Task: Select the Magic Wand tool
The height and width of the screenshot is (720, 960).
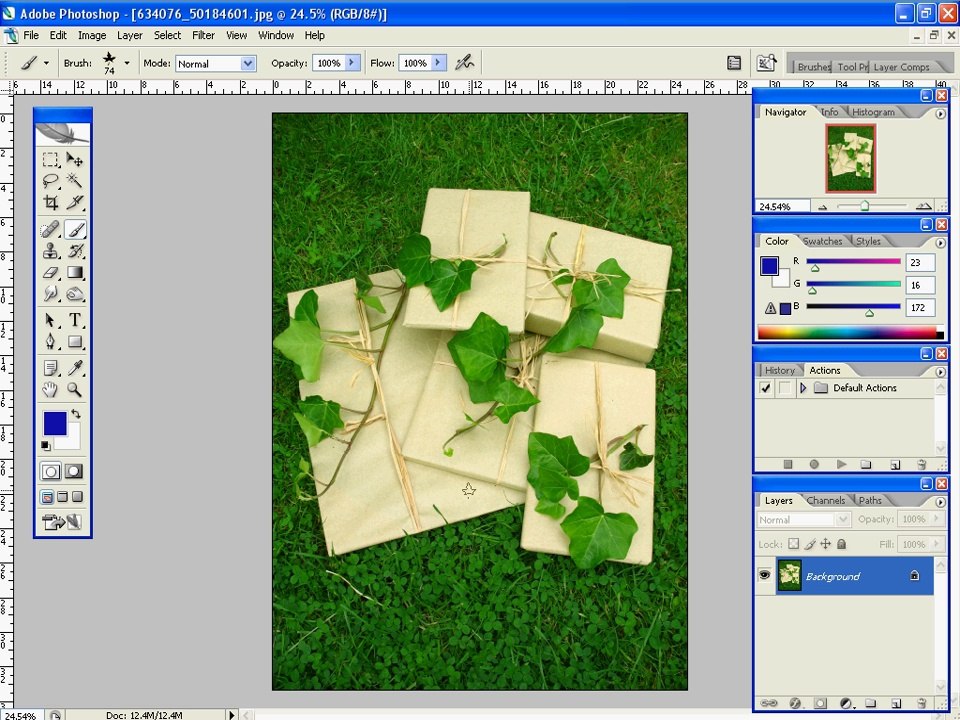Action: coord(75,181)
